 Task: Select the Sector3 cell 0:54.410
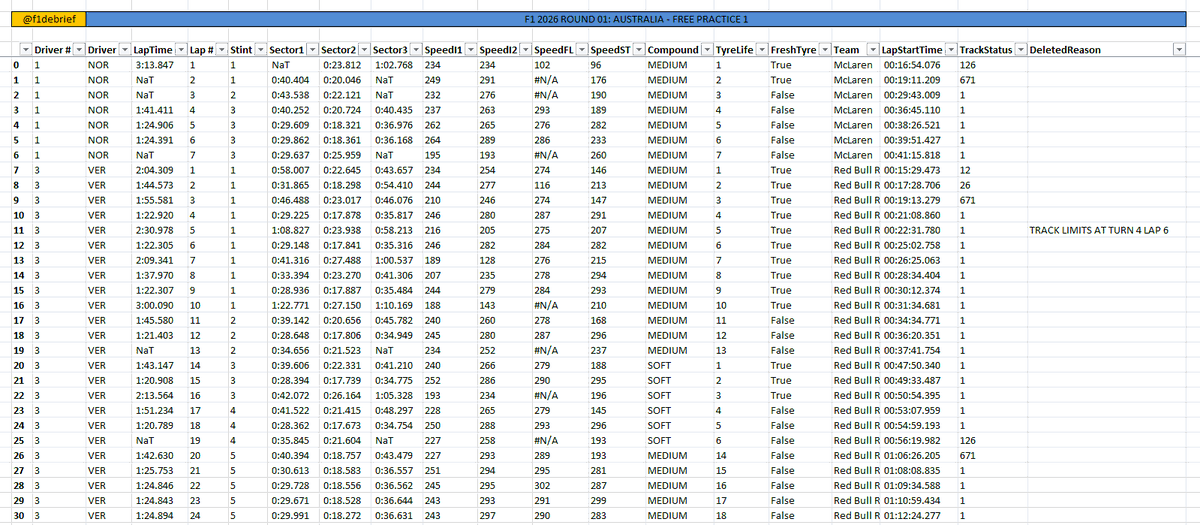pyautogui.click(x=395, y=186)
